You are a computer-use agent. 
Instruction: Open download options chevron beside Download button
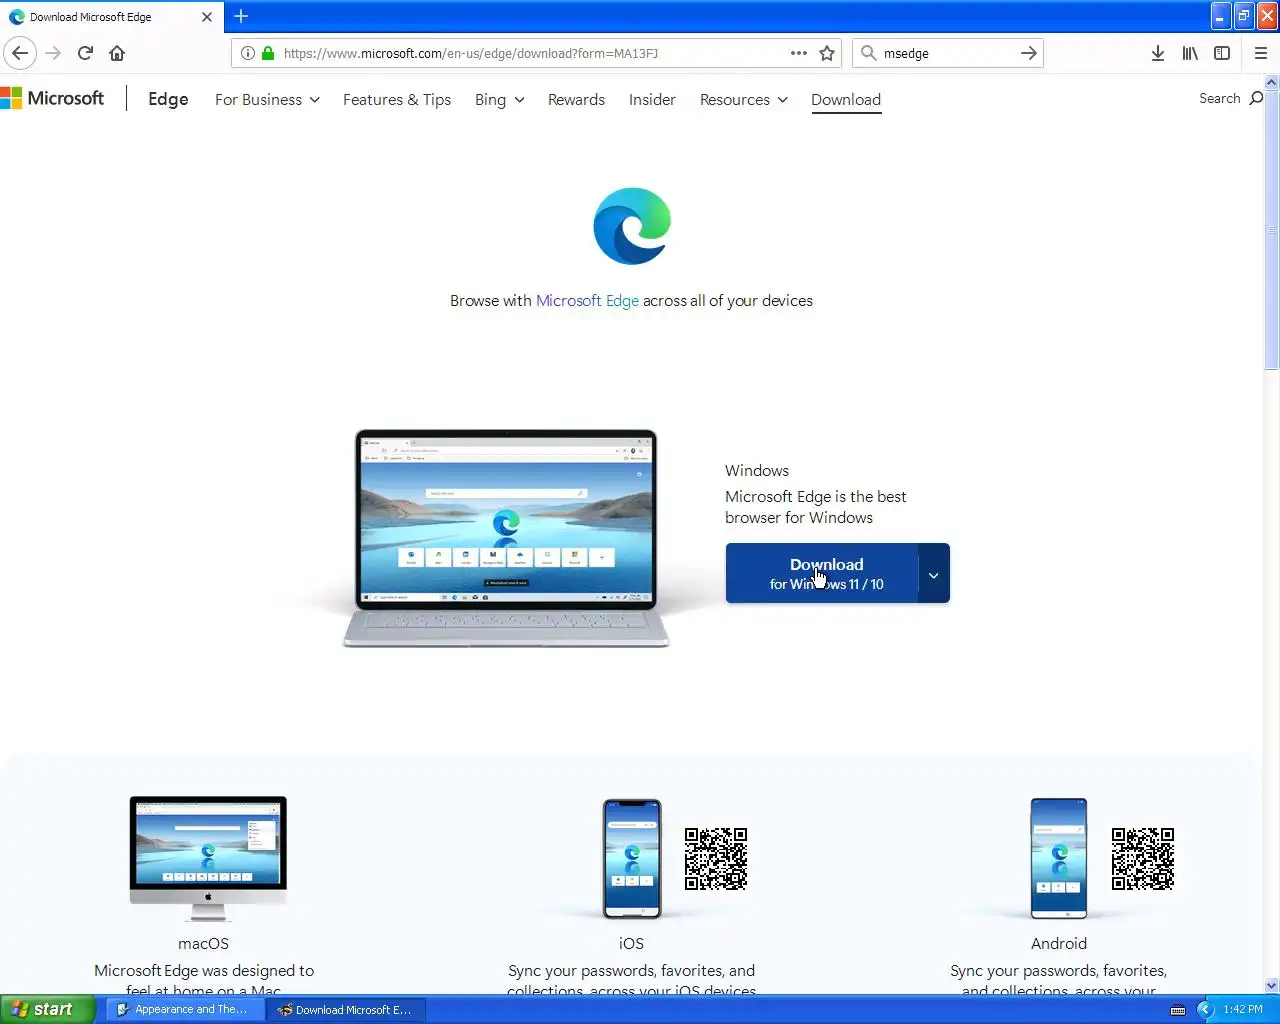pos(934,574)
